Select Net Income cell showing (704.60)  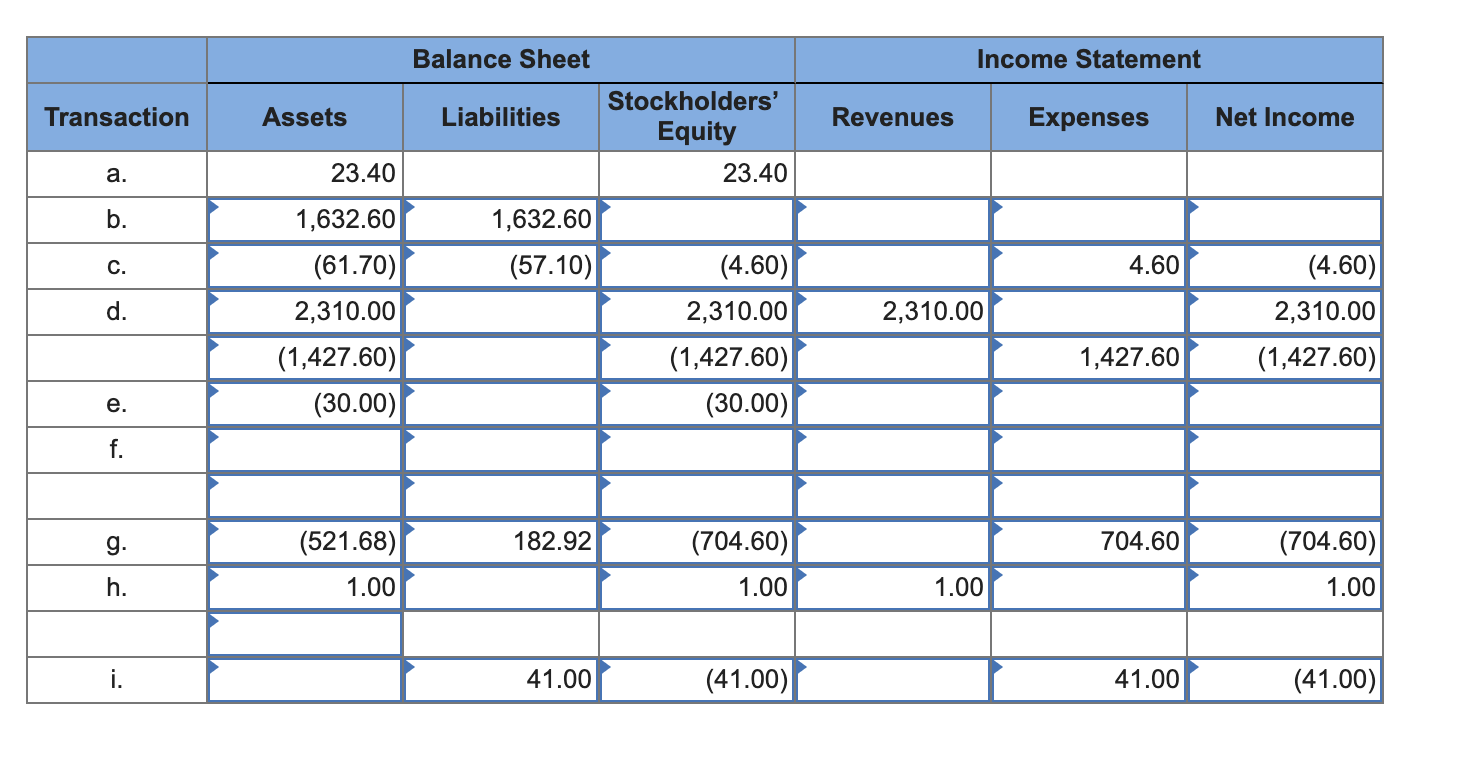click(1284, 541)
